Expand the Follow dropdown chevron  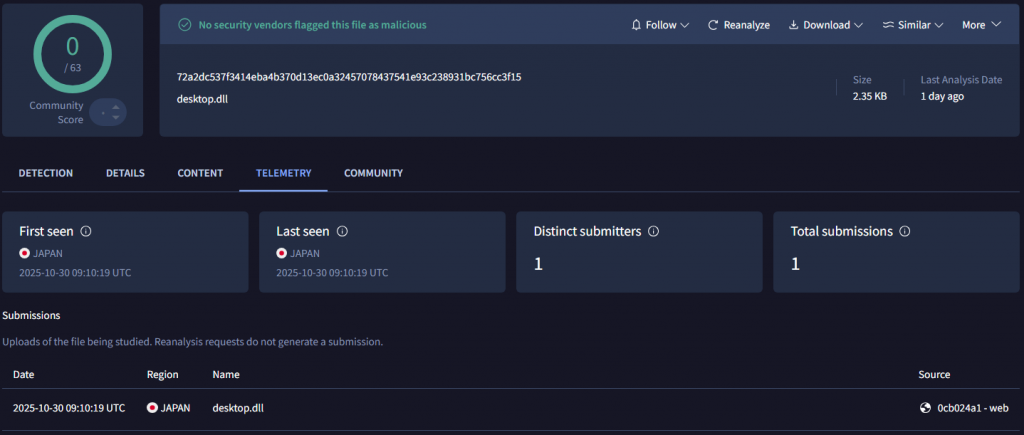685,25
